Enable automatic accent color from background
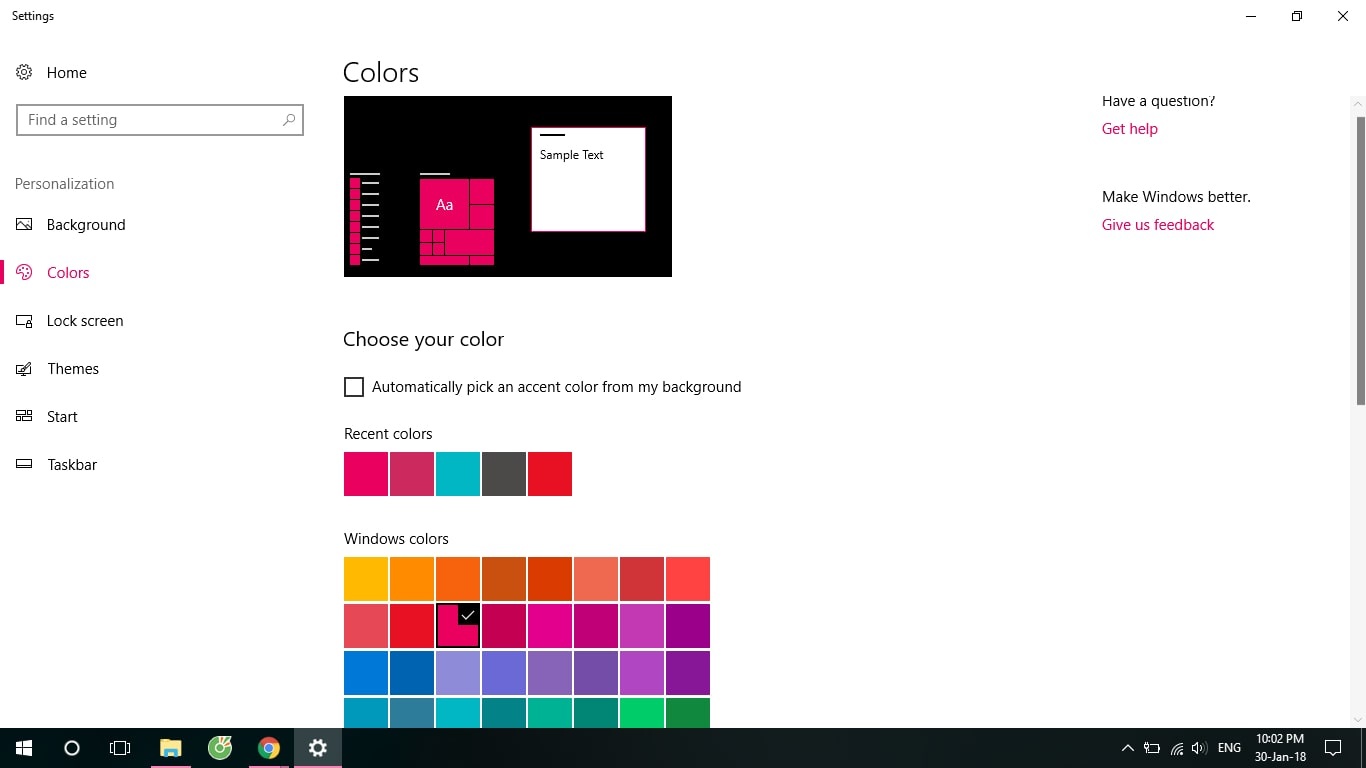1366x768 pixels. pos(354,387)
